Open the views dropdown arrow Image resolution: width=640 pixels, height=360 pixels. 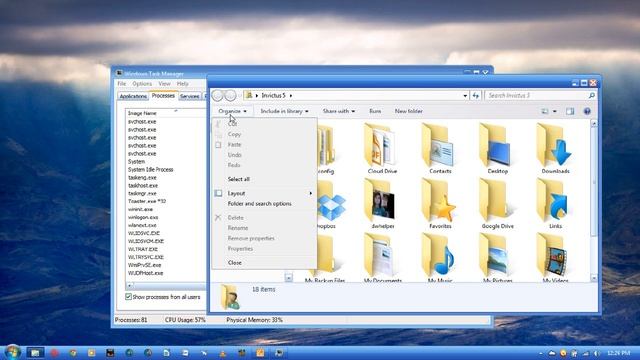[x=555, y=111]
